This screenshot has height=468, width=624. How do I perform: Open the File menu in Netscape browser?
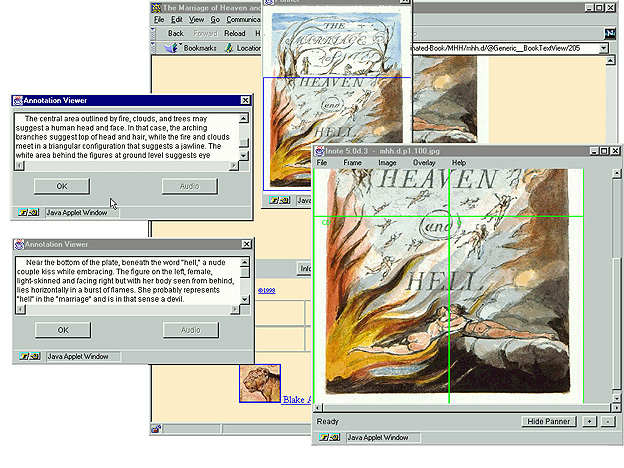[x=159, y=20]
